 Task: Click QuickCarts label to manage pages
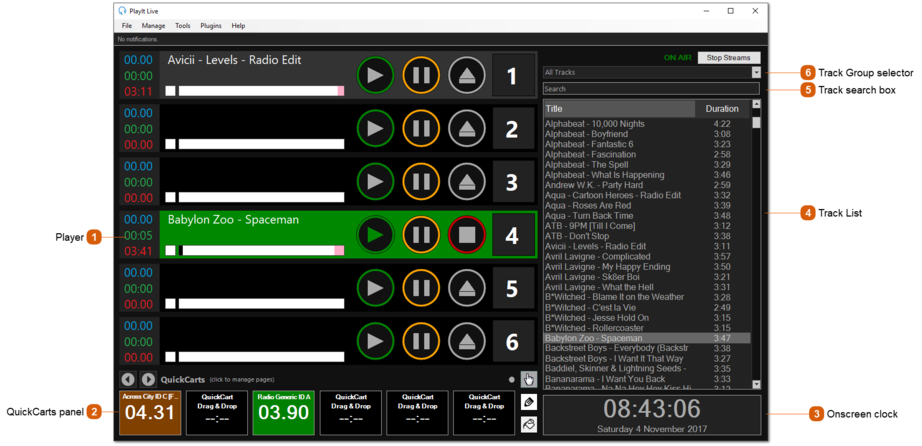(x=183, y=380)
